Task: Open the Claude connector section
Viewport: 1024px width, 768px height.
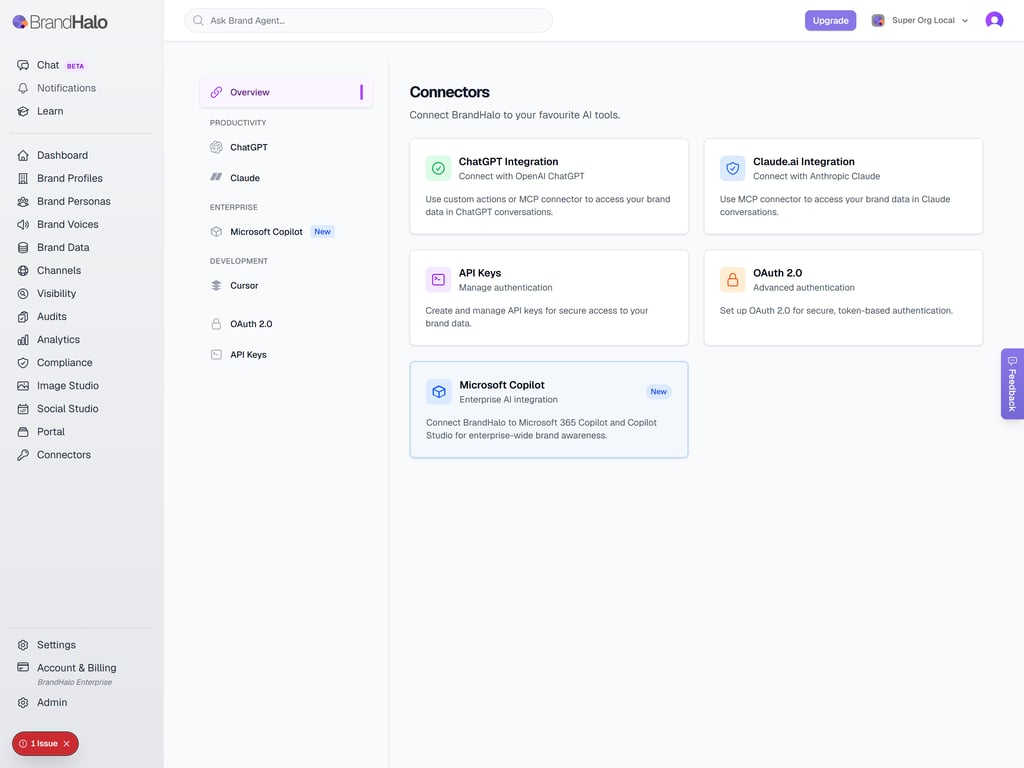Action: pyautogui.click(x=286, y=178)
